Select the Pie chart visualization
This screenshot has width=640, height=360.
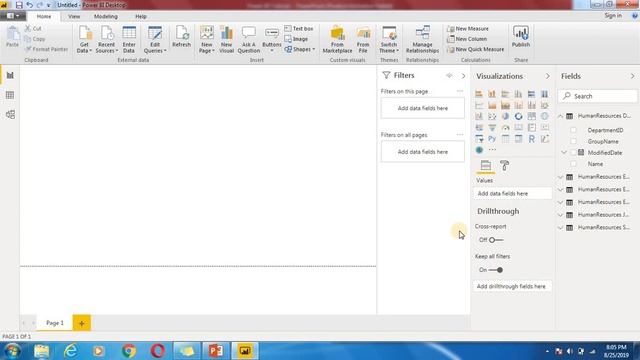click(x=505, y=116)
